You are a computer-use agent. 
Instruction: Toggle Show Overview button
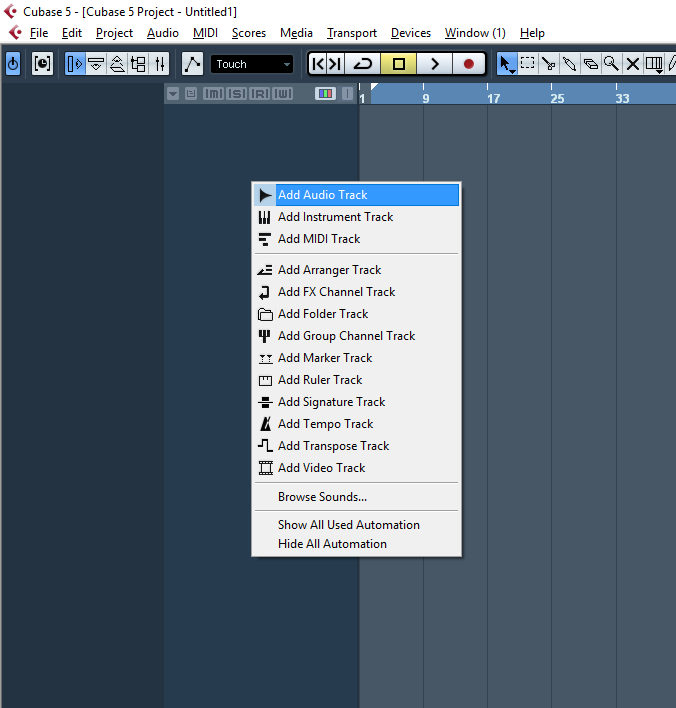pyautogui.click(x=117, y=64)
